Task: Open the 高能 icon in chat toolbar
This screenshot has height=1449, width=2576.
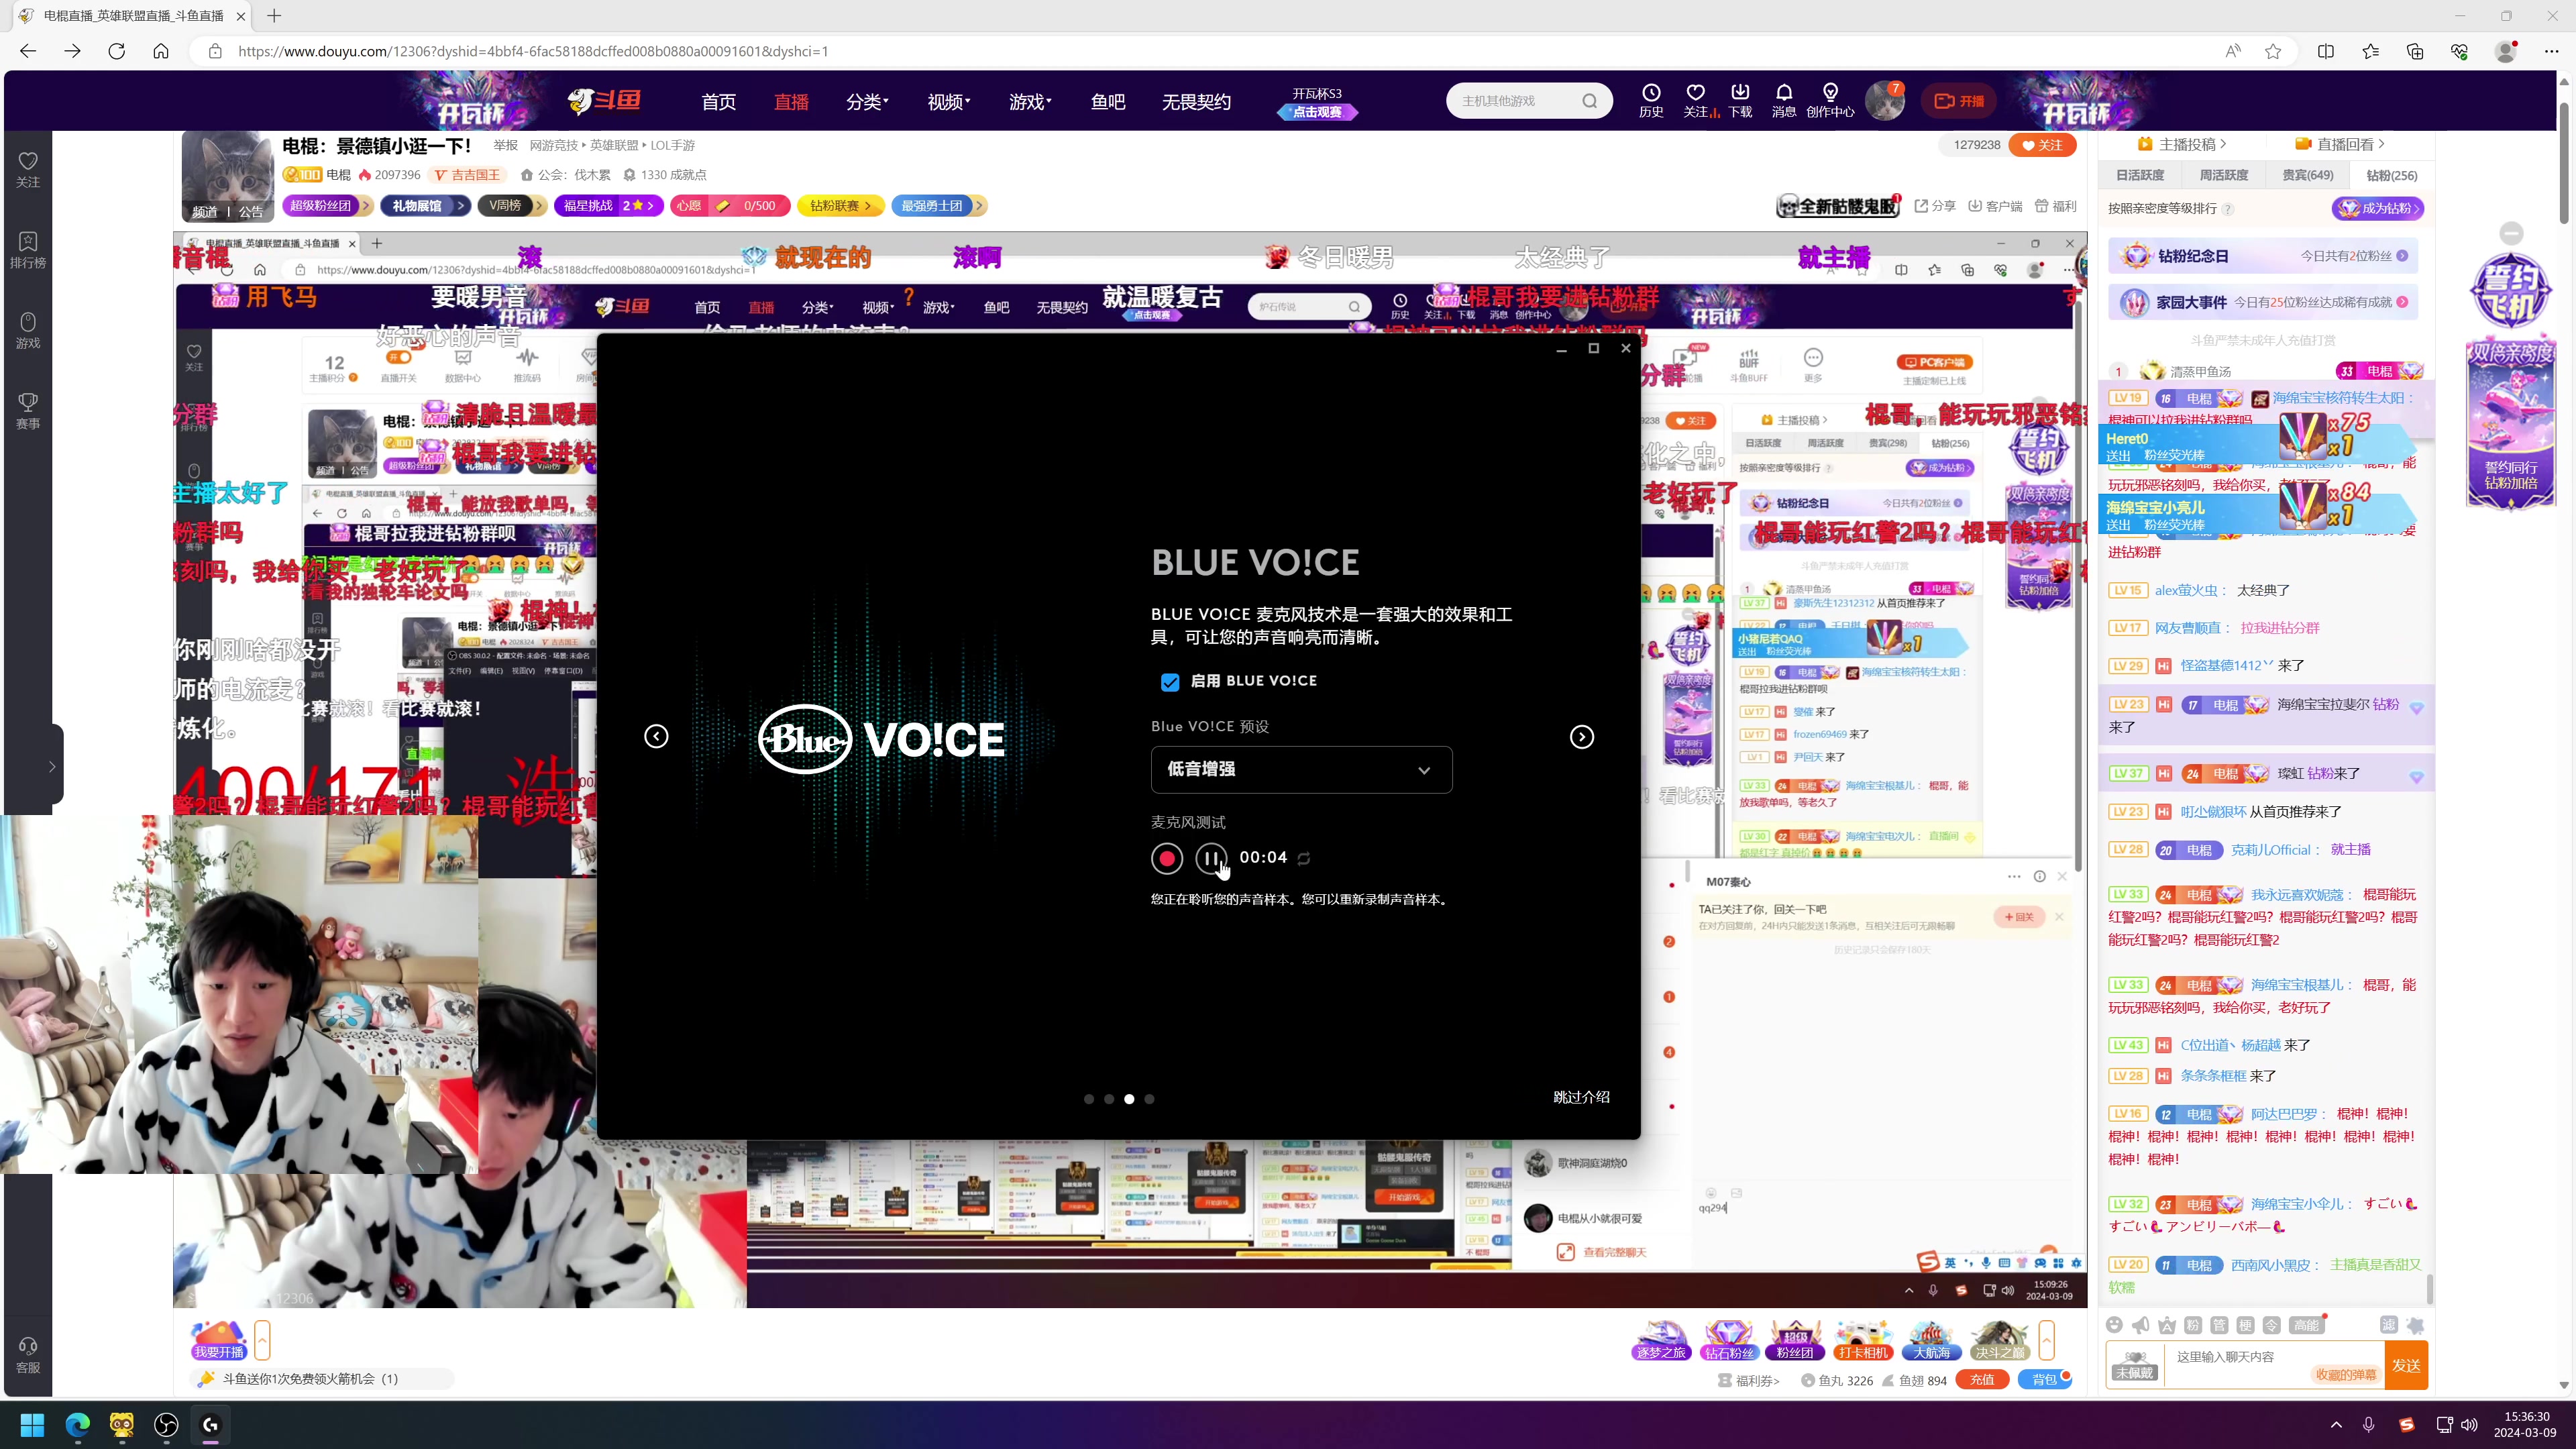Action: click(x=2306, y=1325)
